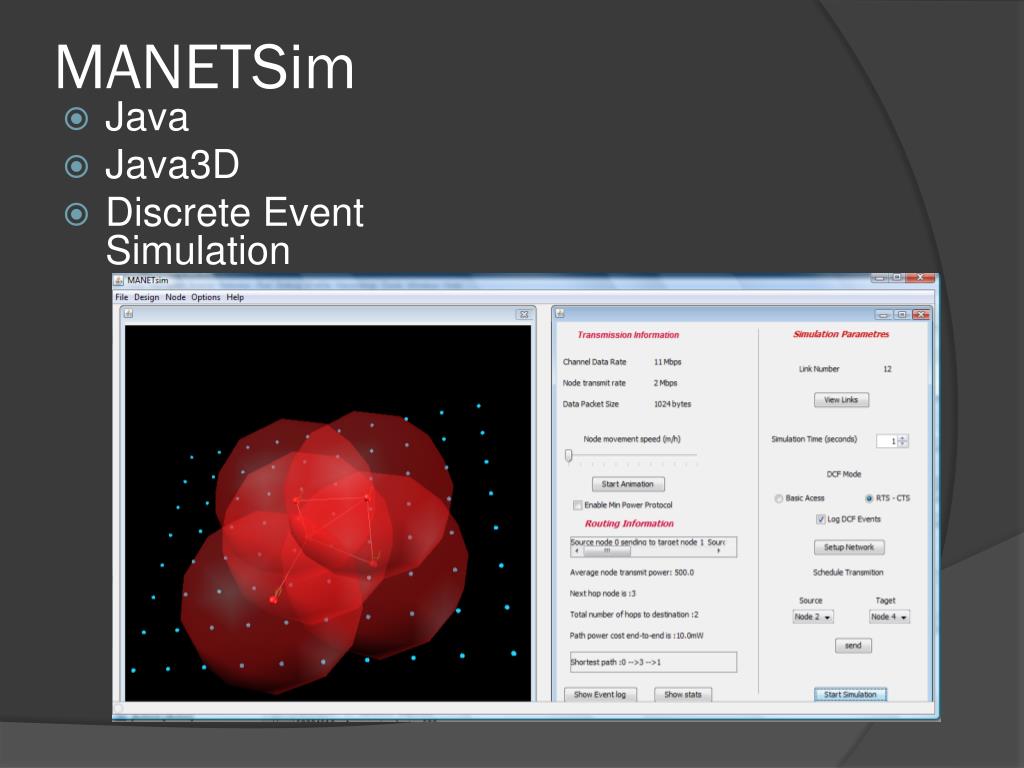1024x768 pixels.
Task: Click the routing scrollbar left arrow
Action: pyautogui.click(x=576, y=551)
